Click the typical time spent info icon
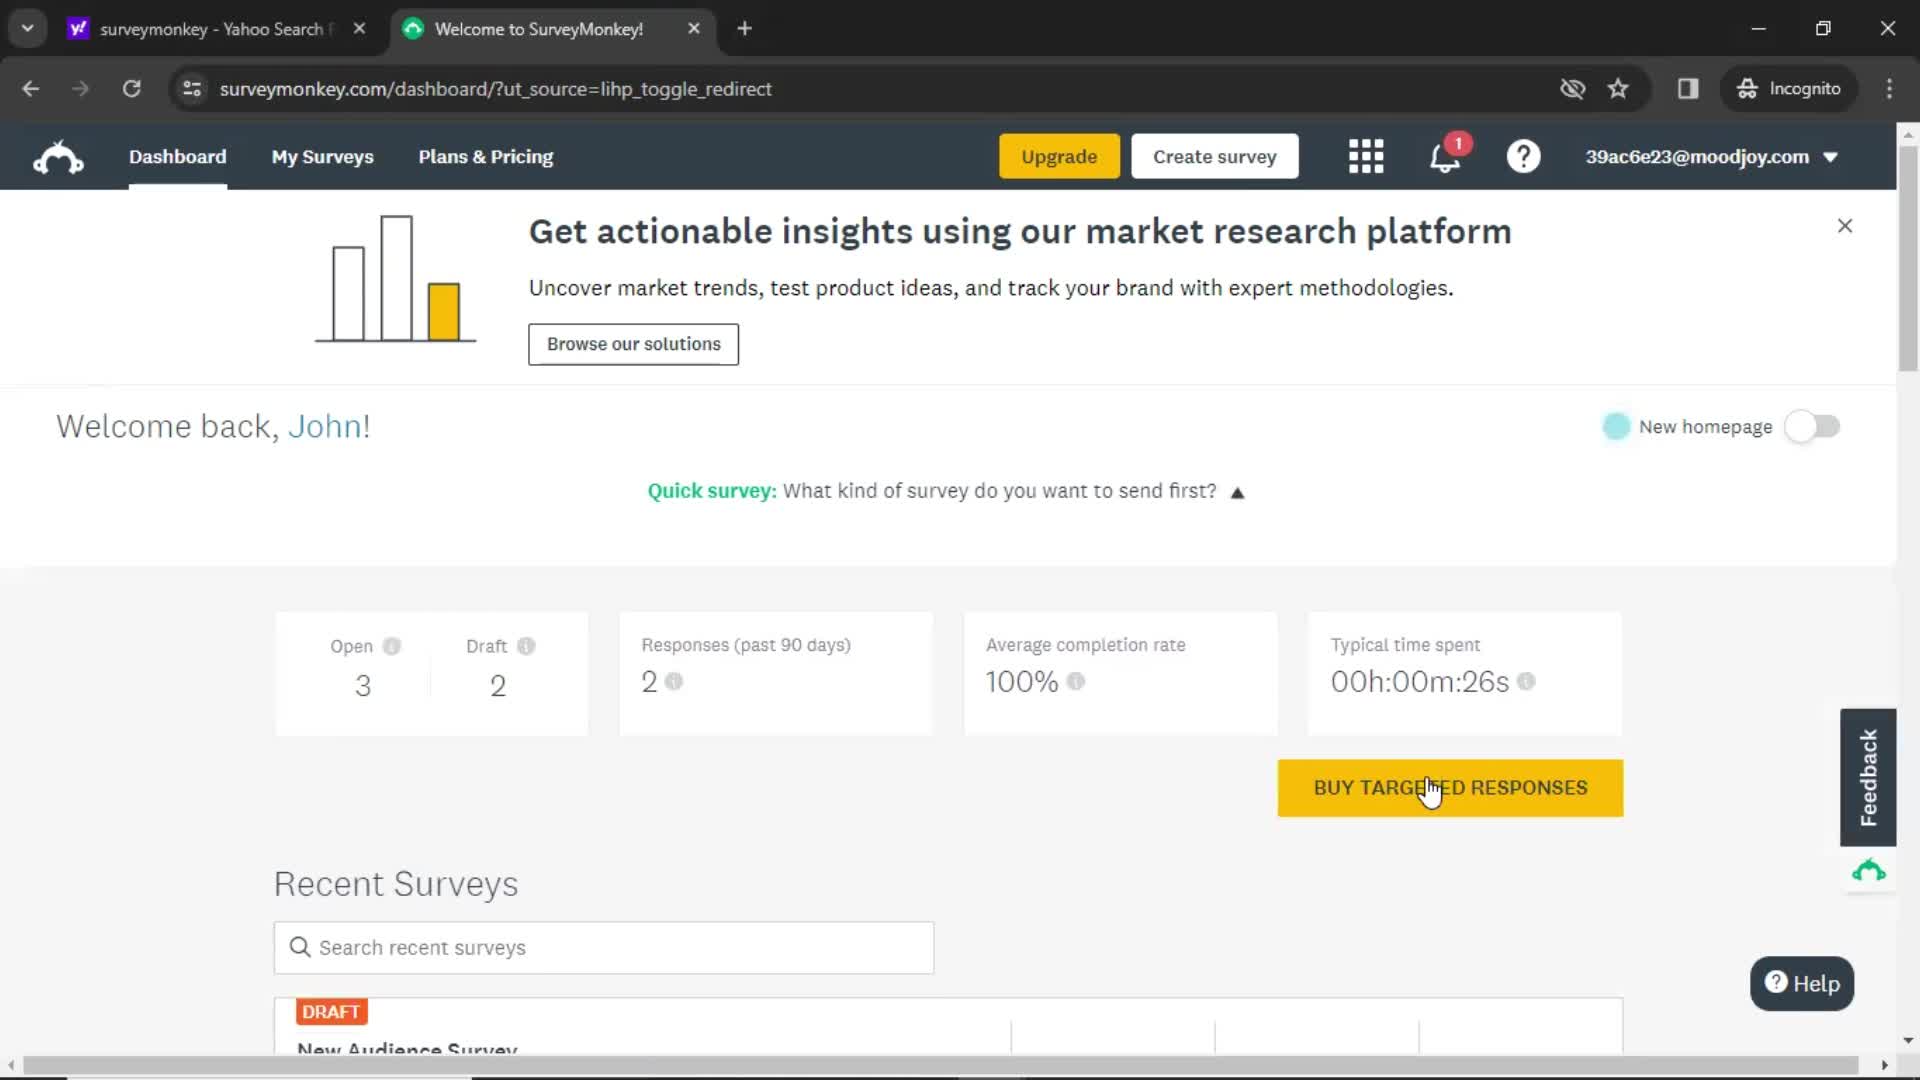Image resolution: width=1920 pixels, height=1080 pixels. 1528,682
